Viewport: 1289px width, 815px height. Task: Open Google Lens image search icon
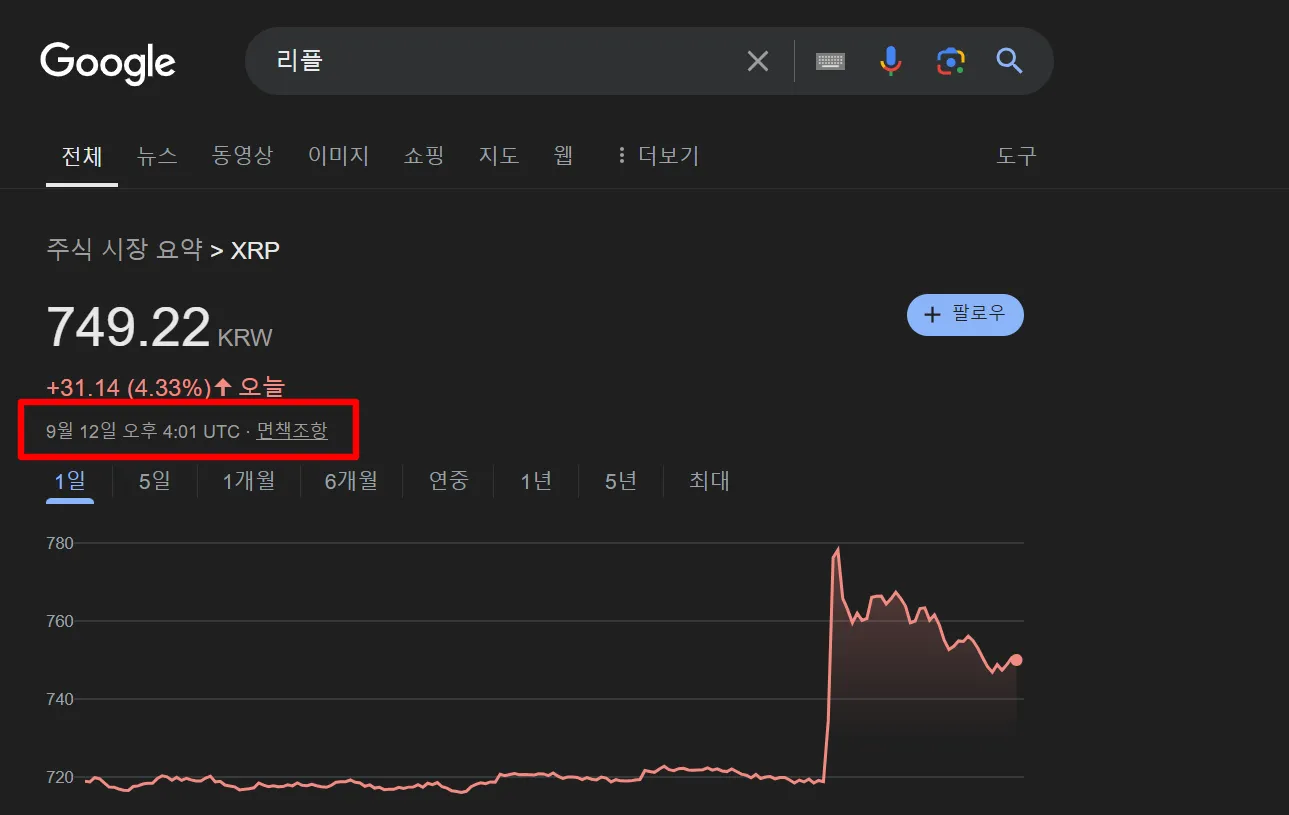(x=950, y=61)
